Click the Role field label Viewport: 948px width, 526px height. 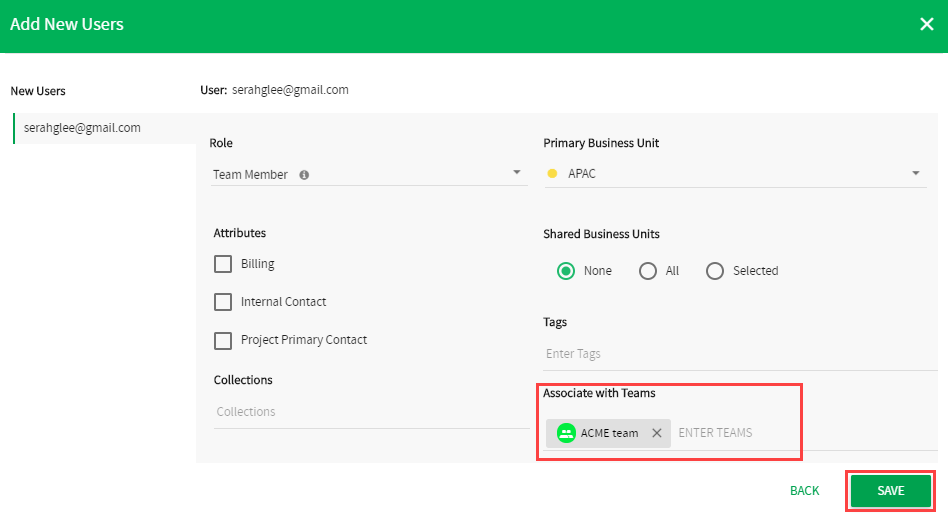click(221, 143)
